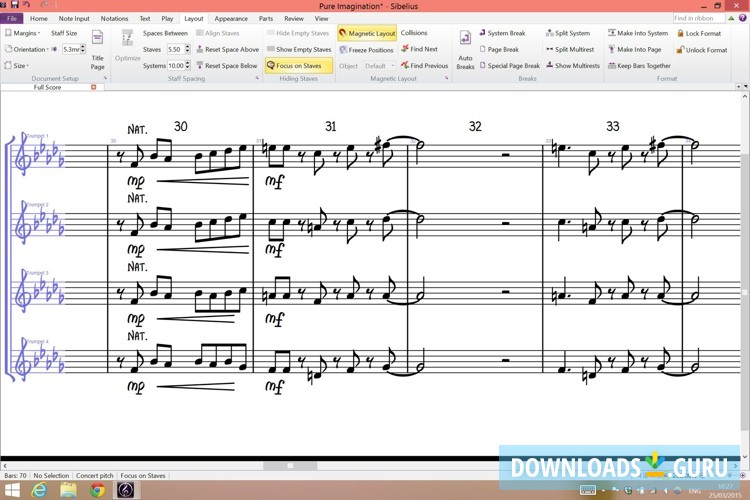Viewport: 750px width, 500px height.
Task: Open the File tab
Action: (12, 19)
